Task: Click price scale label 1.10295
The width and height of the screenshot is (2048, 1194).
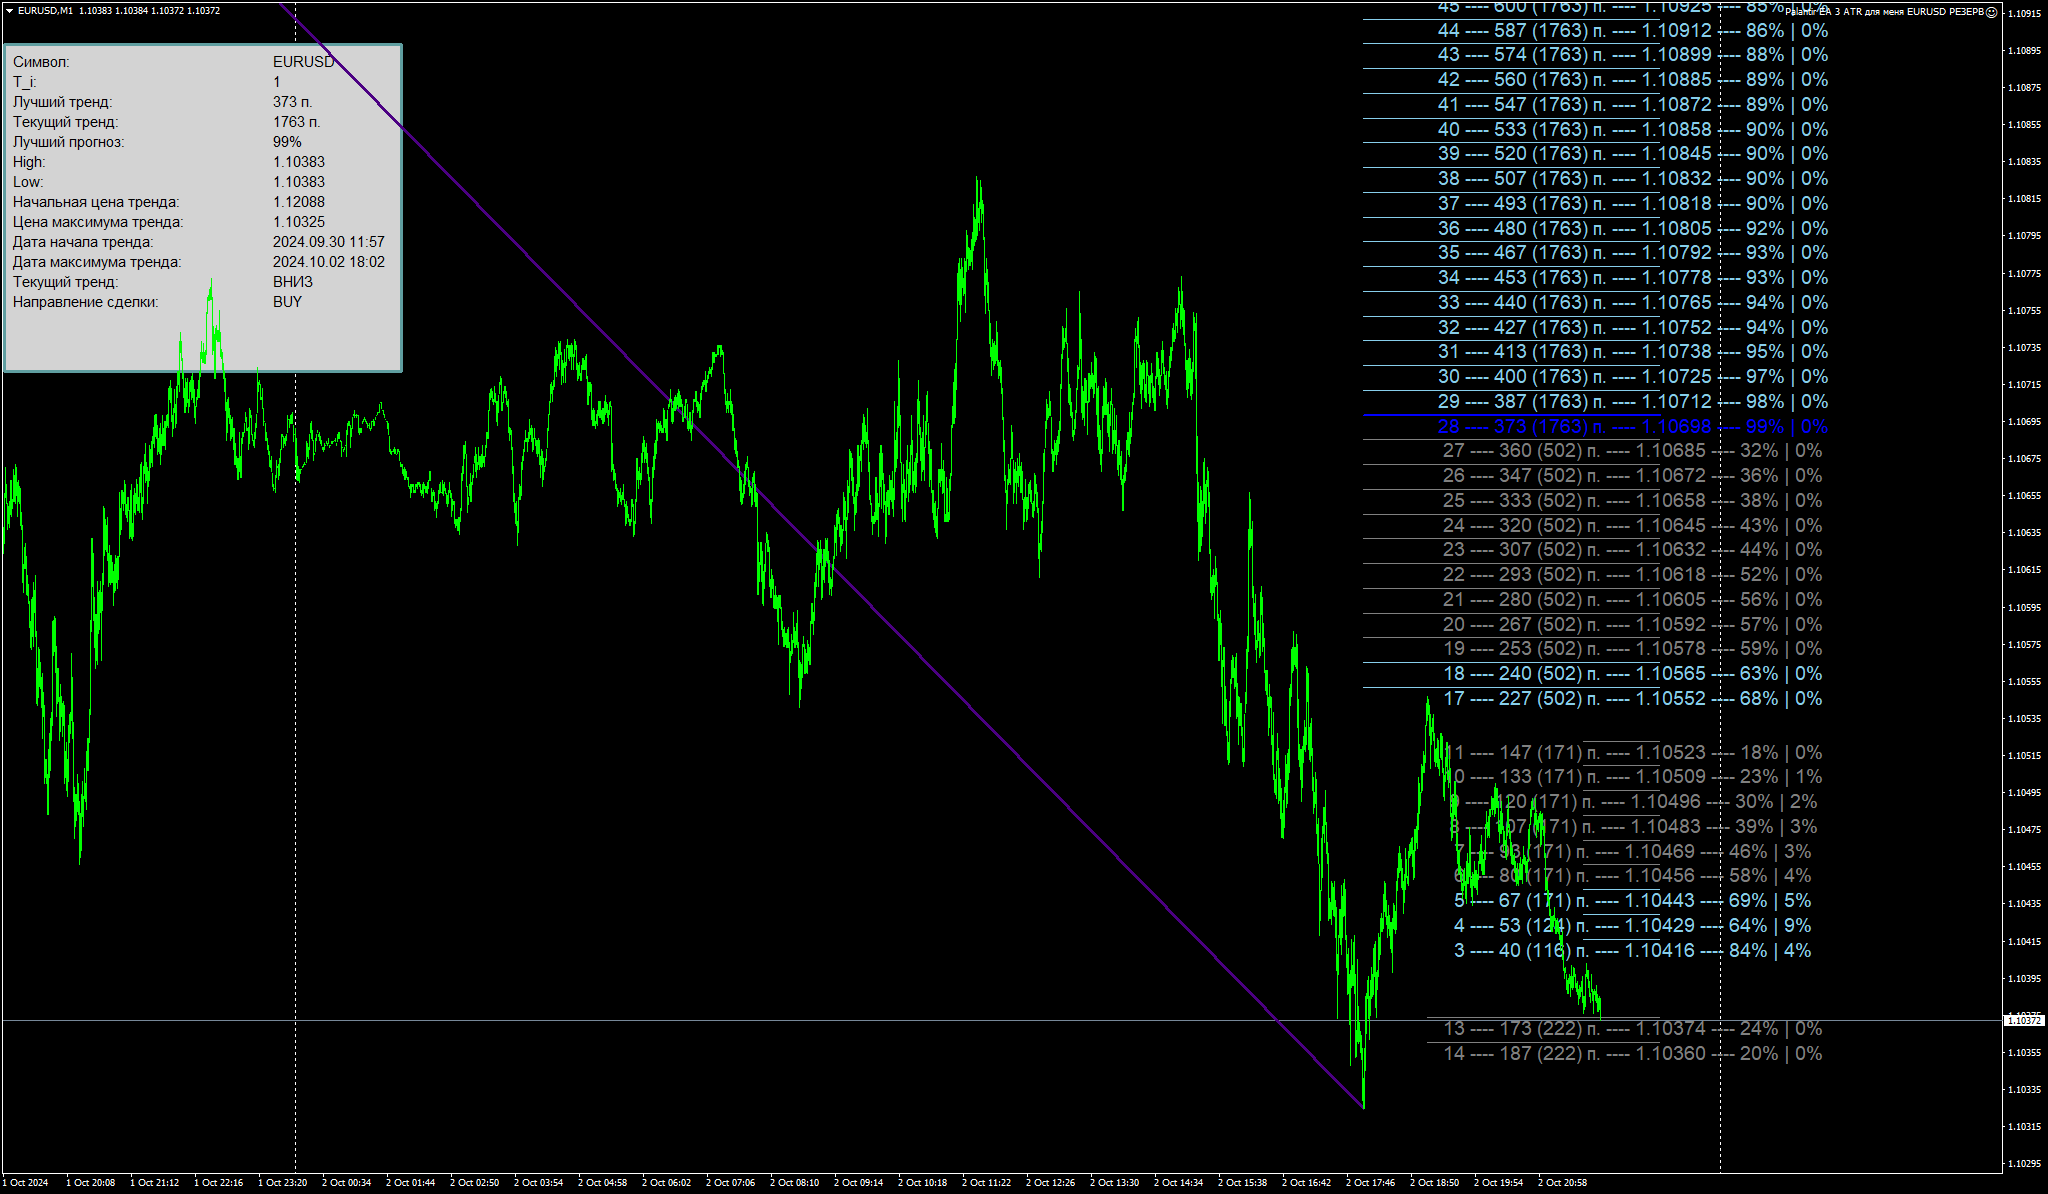Action: point(2024,1163)
